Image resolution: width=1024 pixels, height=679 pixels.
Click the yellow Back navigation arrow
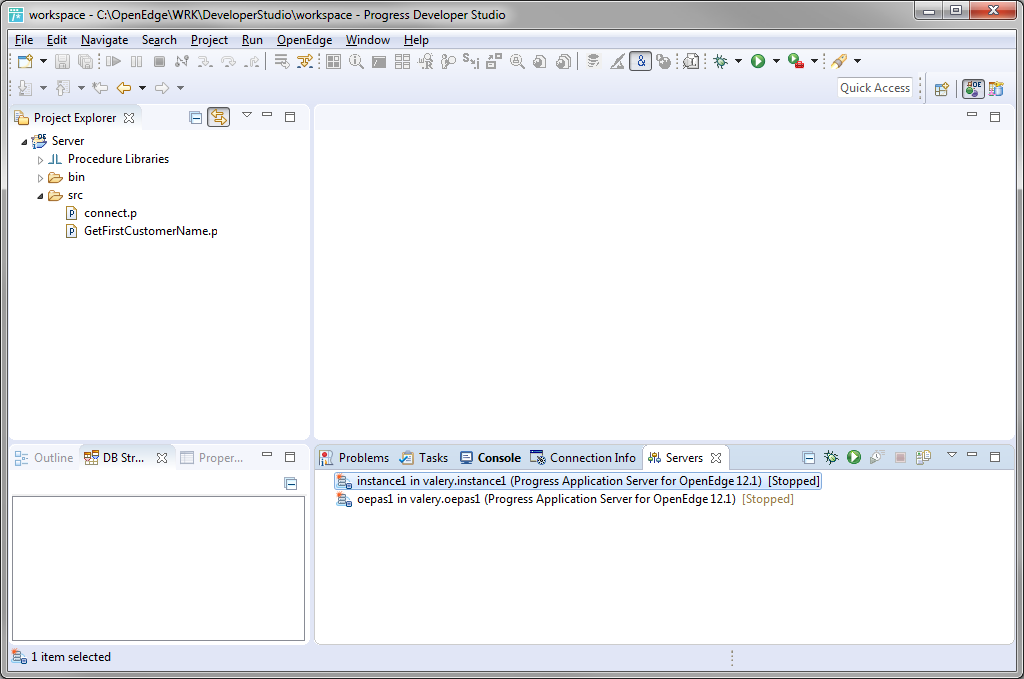(x=123, y=87)
